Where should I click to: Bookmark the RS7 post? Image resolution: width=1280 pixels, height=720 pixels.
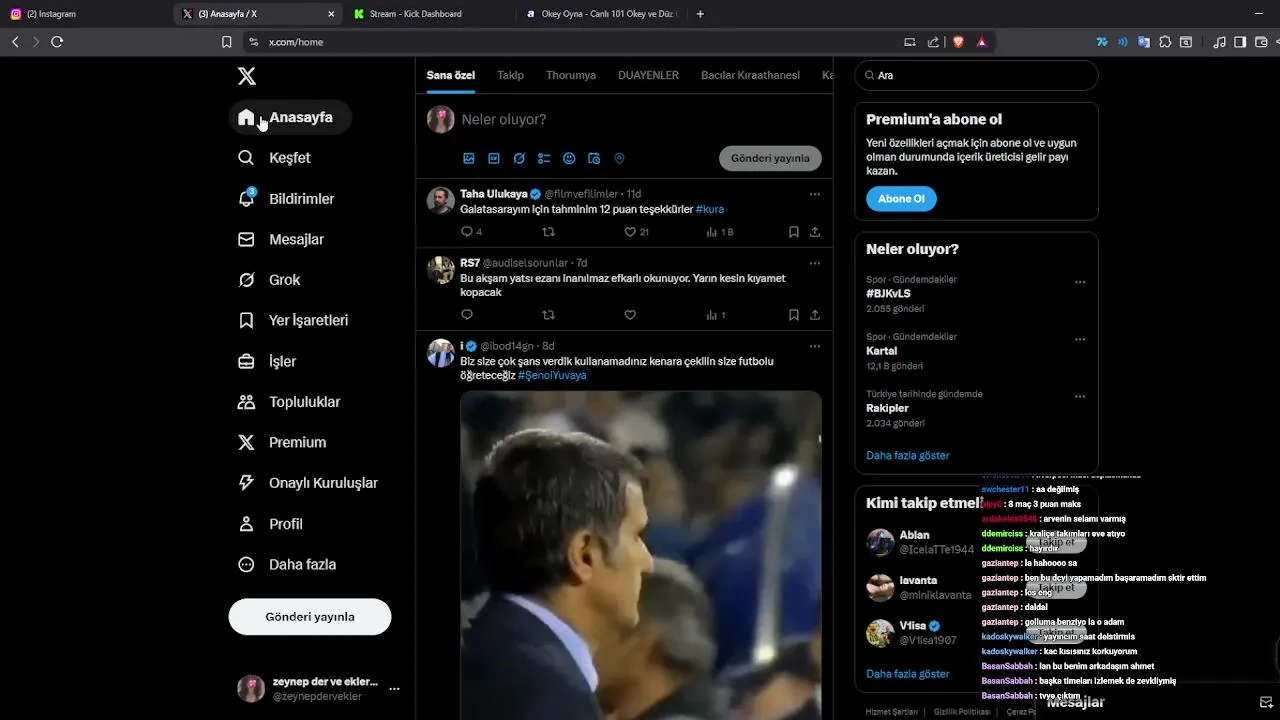794,315
